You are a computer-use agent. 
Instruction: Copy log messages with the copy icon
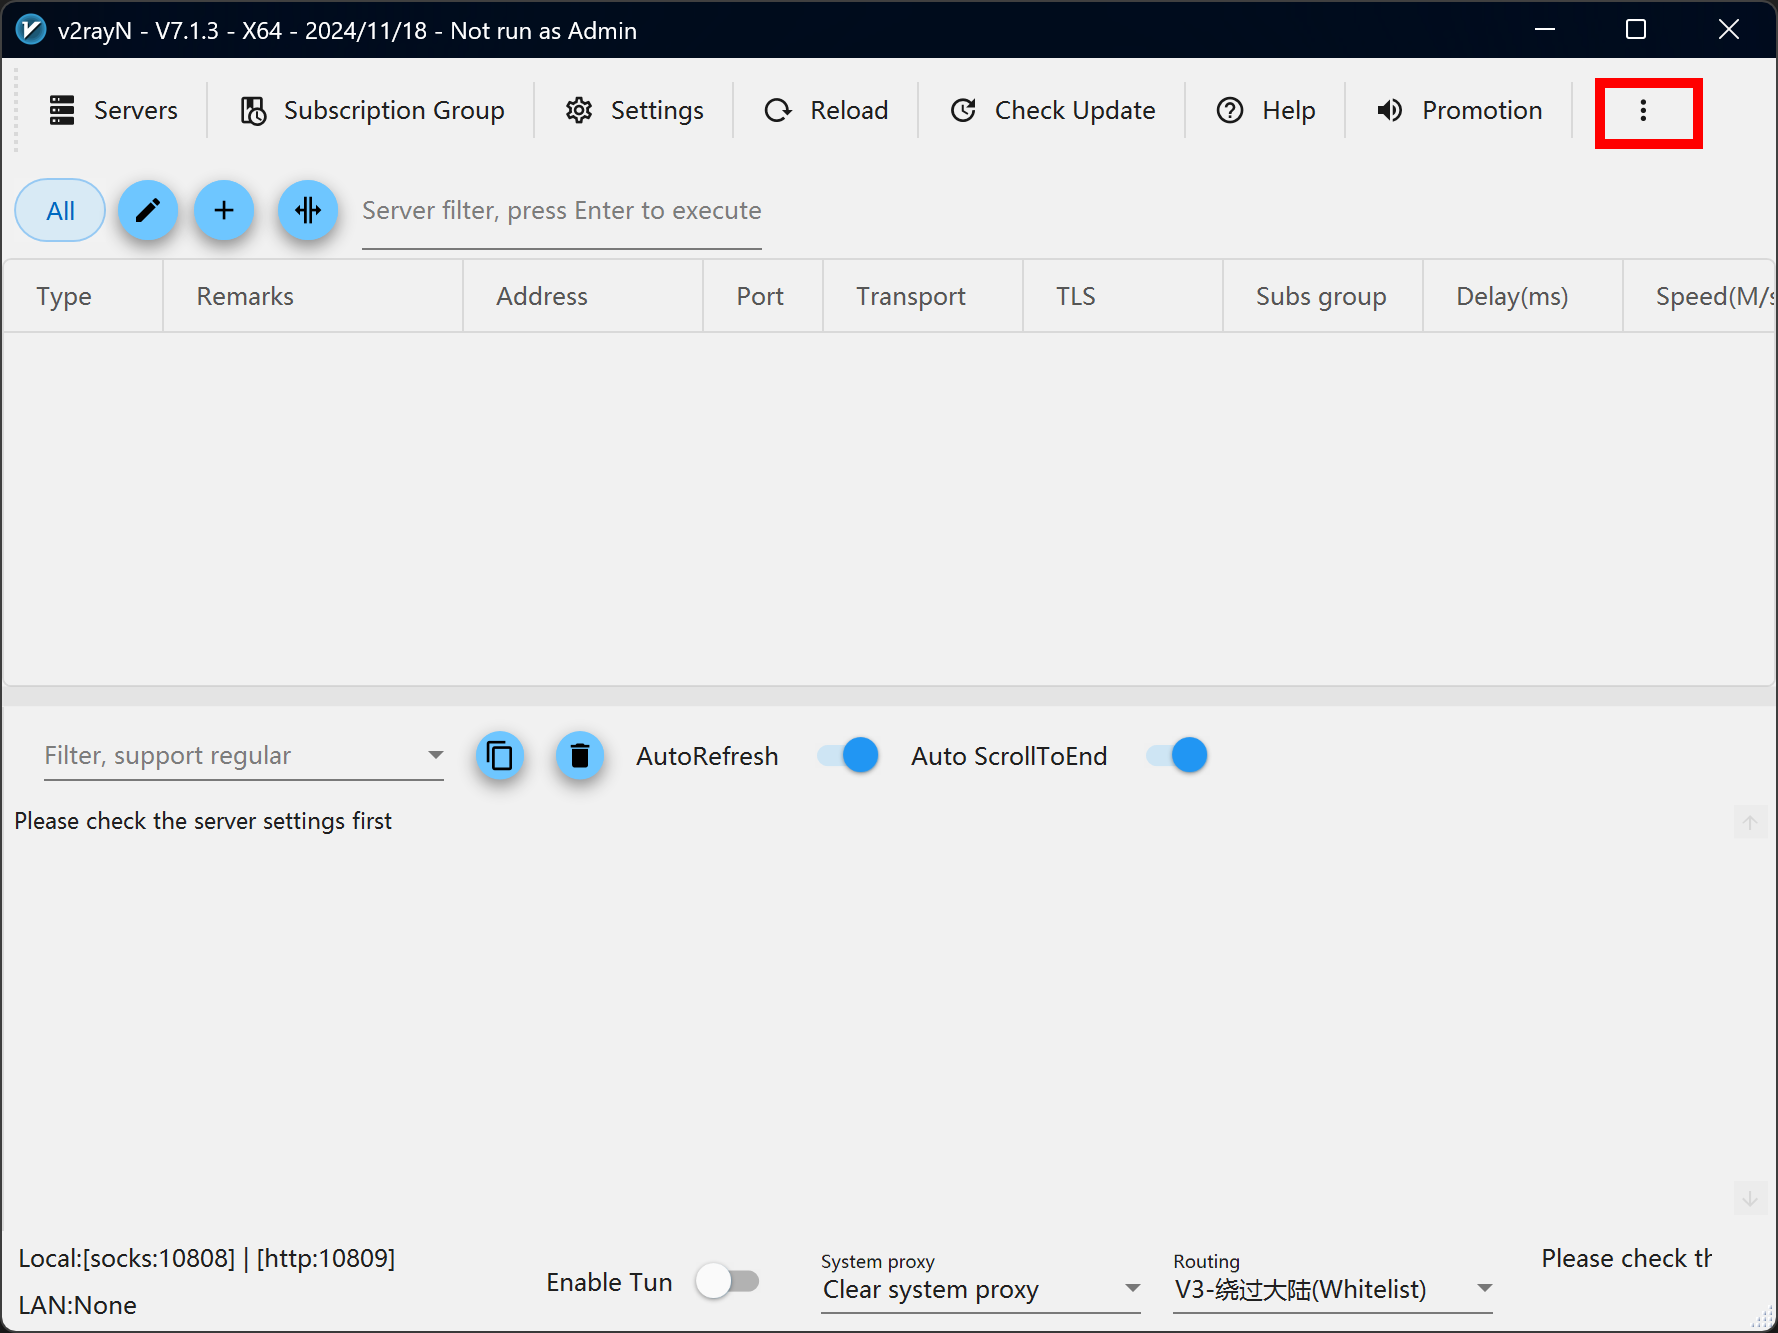(500, 756)
